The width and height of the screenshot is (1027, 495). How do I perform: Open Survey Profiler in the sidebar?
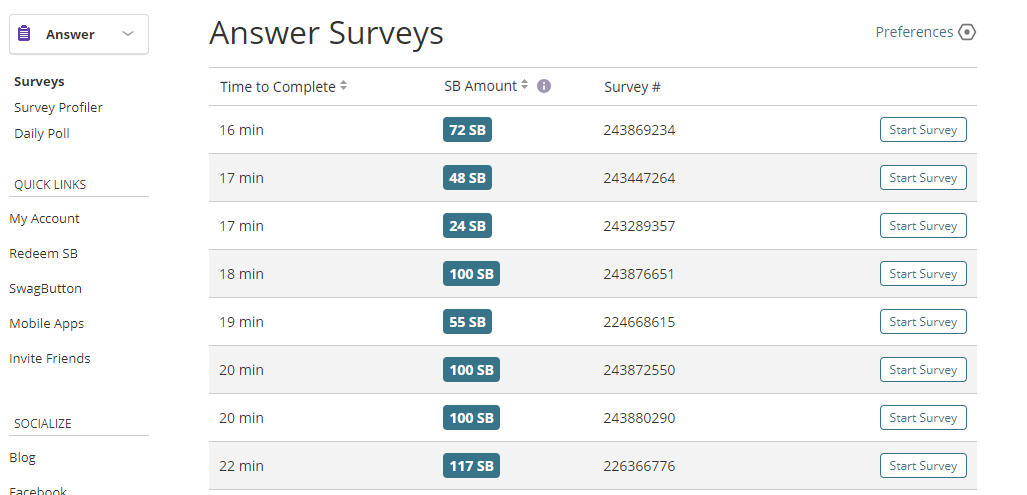tap(58, 107)
